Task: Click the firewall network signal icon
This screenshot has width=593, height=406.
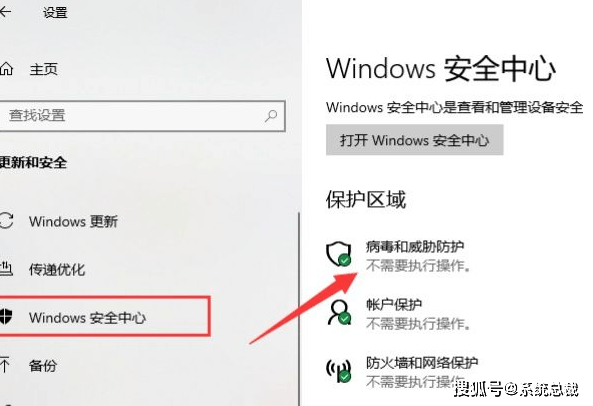Action: [338, 370]
